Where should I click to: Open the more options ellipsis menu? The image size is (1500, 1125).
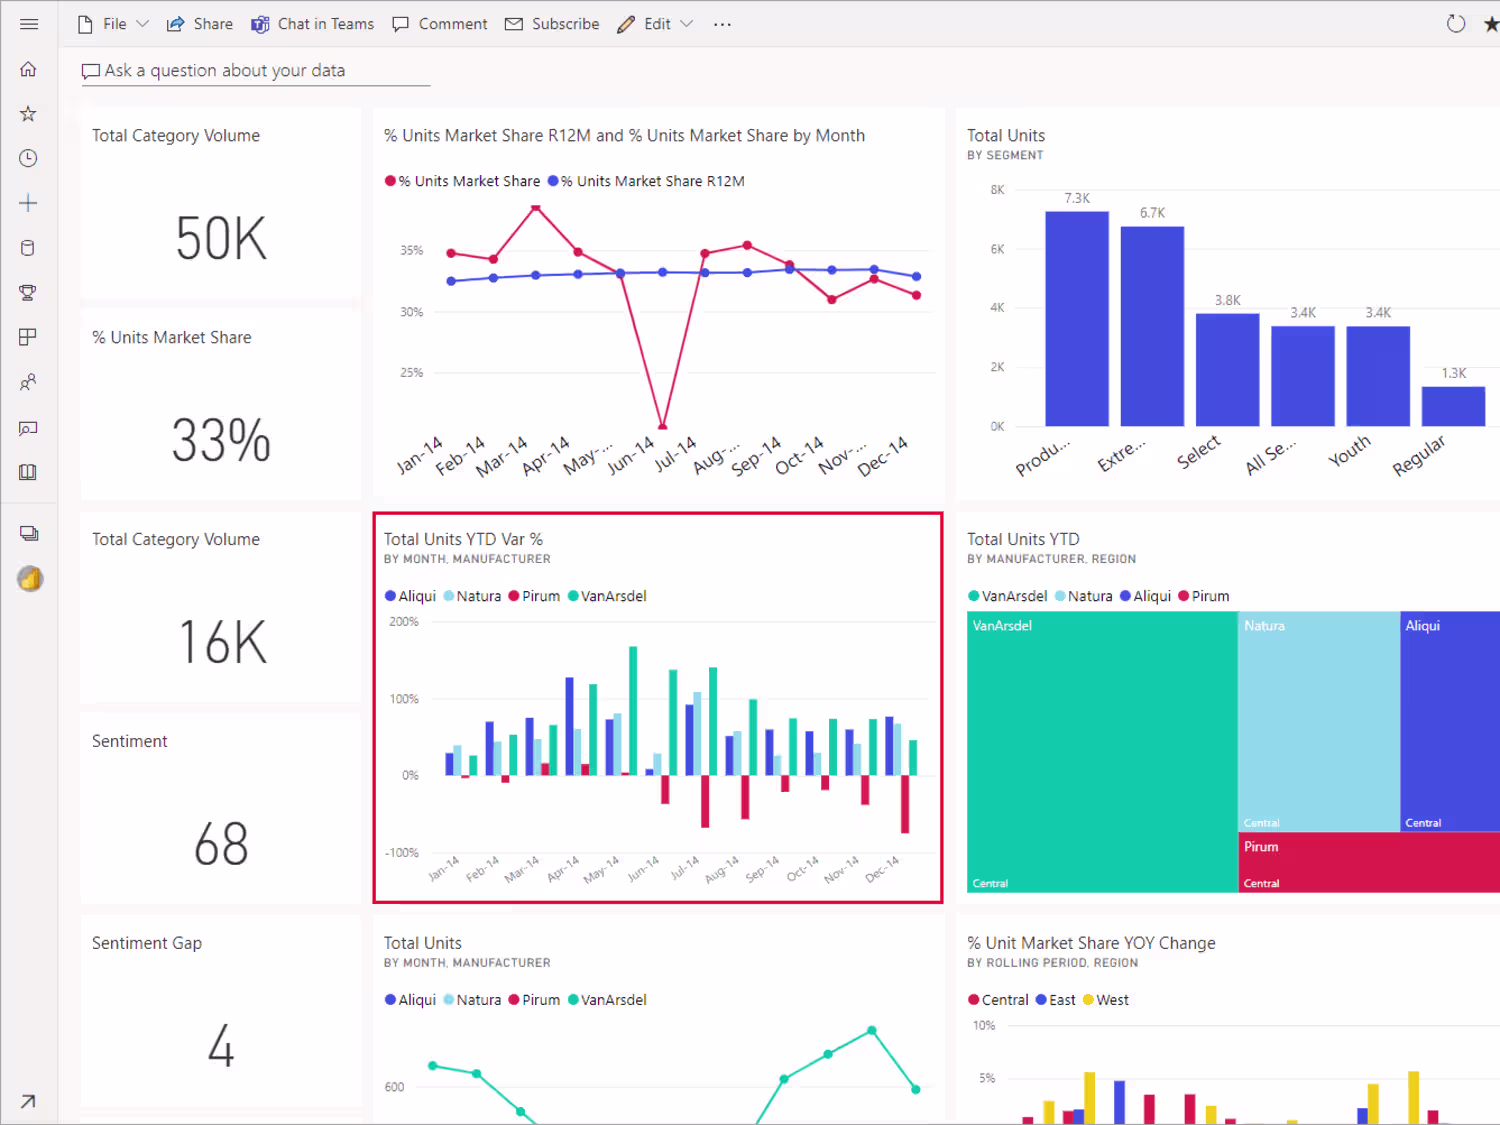point(722,24)
